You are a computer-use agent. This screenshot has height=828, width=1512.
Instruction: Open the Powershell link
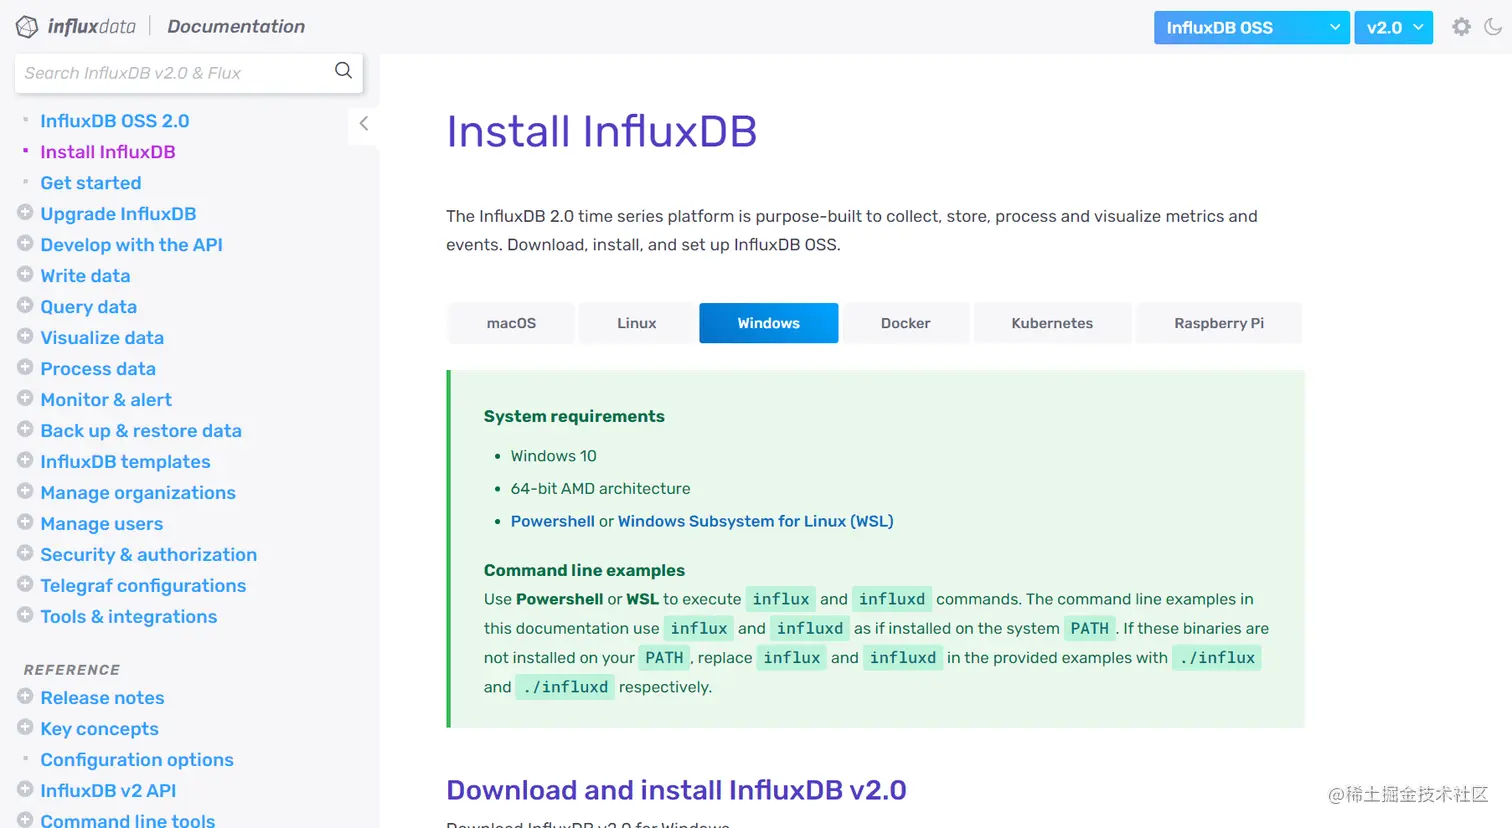point(553,521)
